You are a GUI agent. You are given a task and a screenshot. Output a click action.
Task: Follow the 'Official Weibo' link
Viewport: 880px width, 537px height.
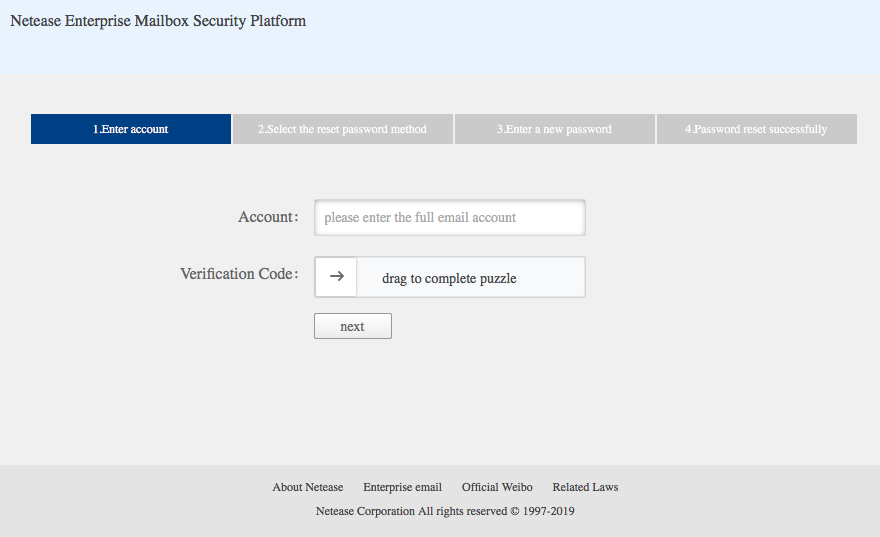[x=497, y=487]
